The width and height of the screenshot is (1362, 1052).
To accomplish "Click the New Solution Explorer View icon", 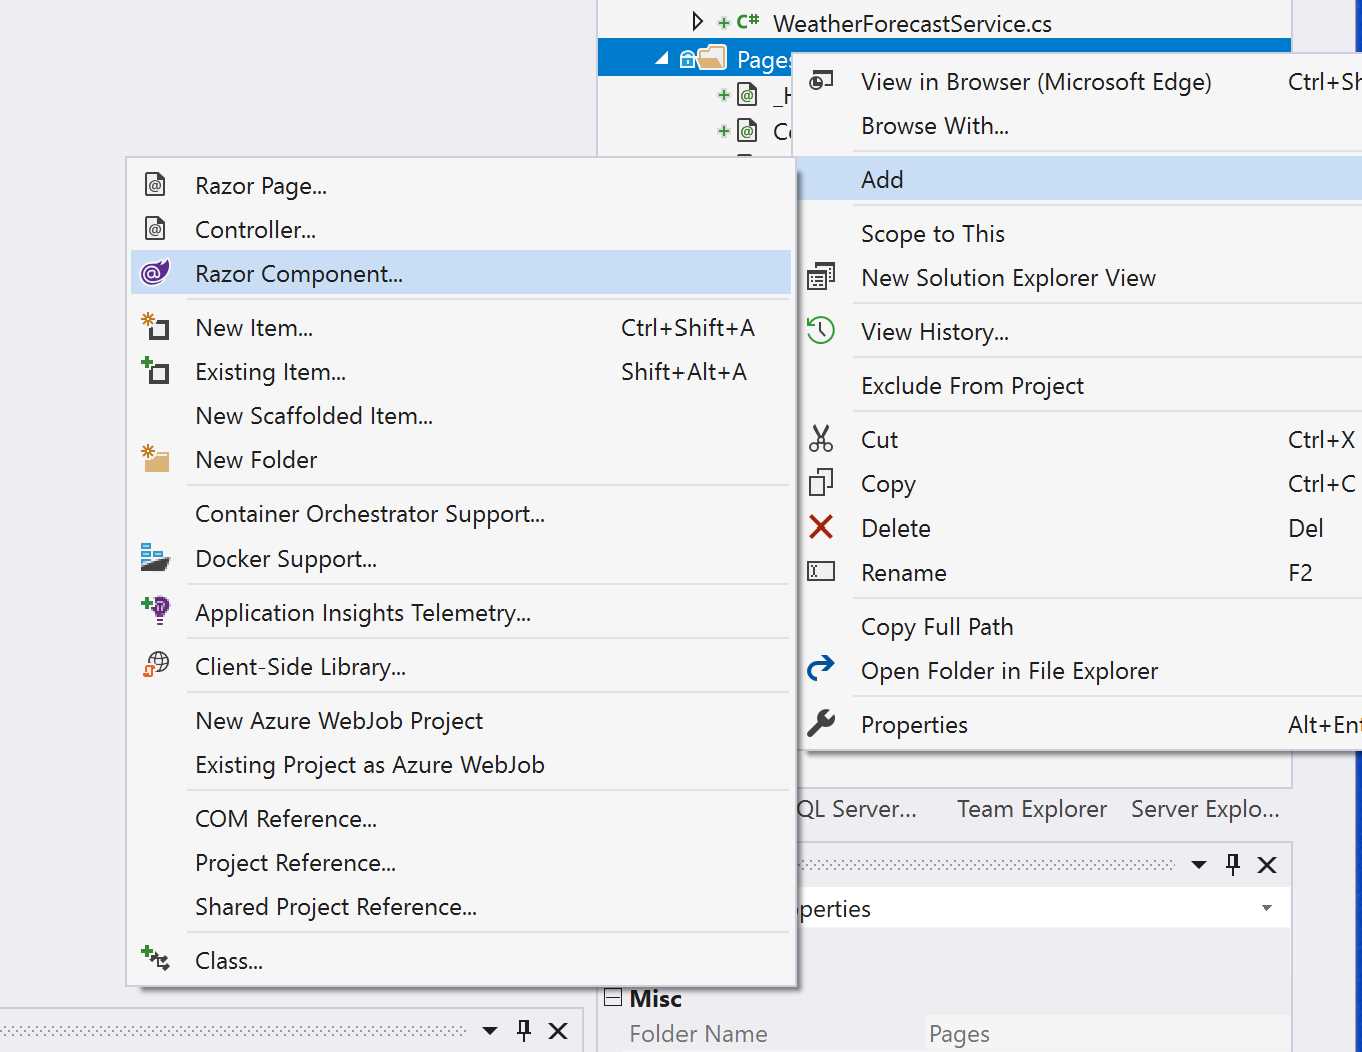I will pos(821,277).
